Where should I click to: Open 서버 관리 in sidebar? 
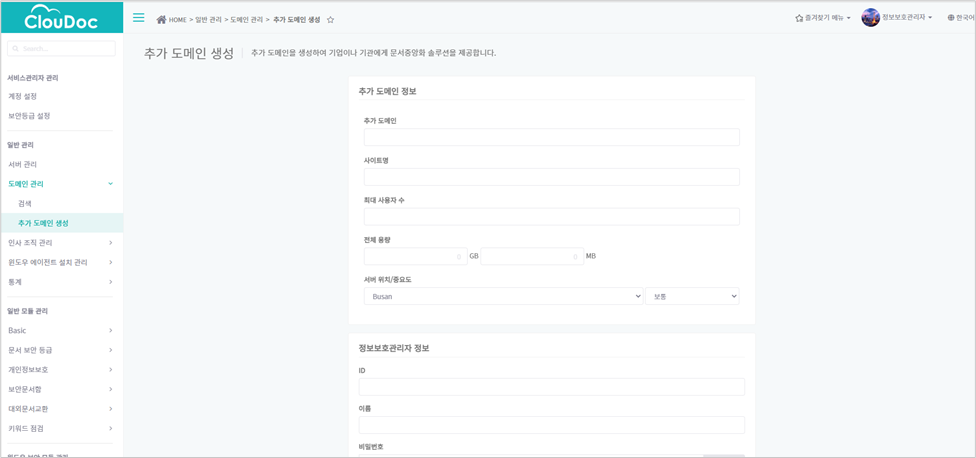pyautogui.click(x=22, y=164)
